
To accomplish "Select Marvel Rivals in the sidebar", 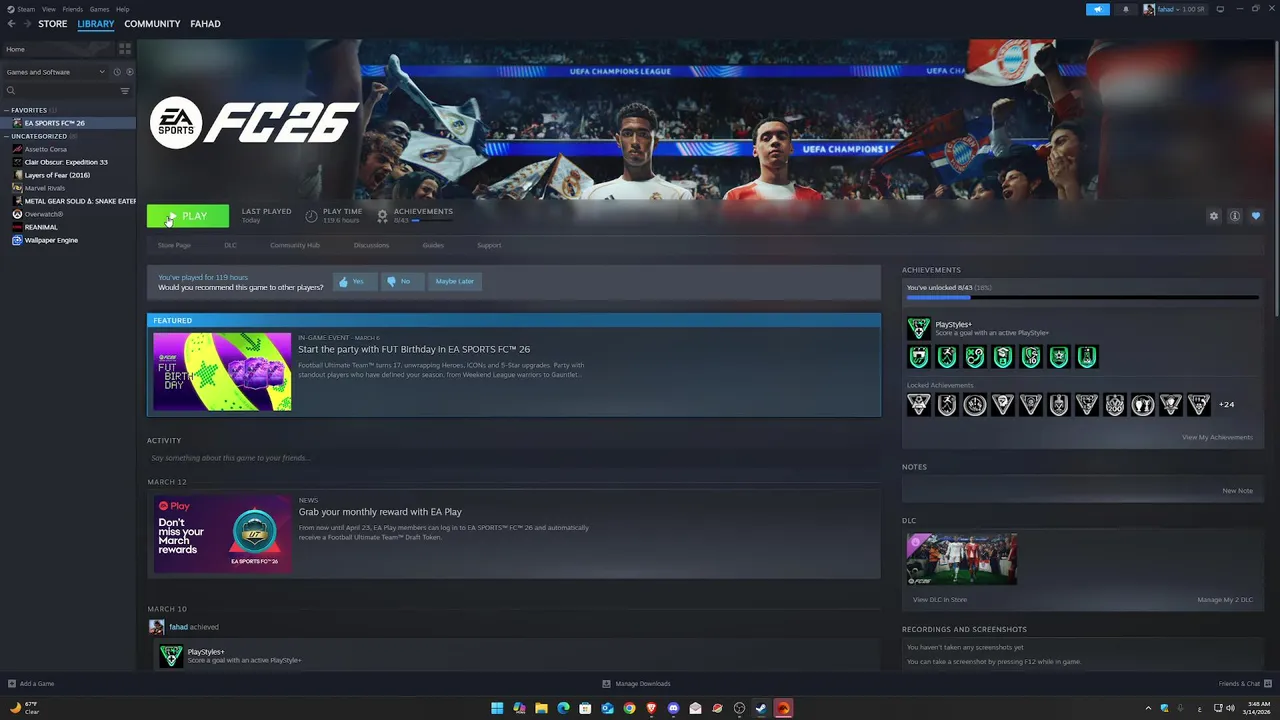I will [x=45, y=188].
